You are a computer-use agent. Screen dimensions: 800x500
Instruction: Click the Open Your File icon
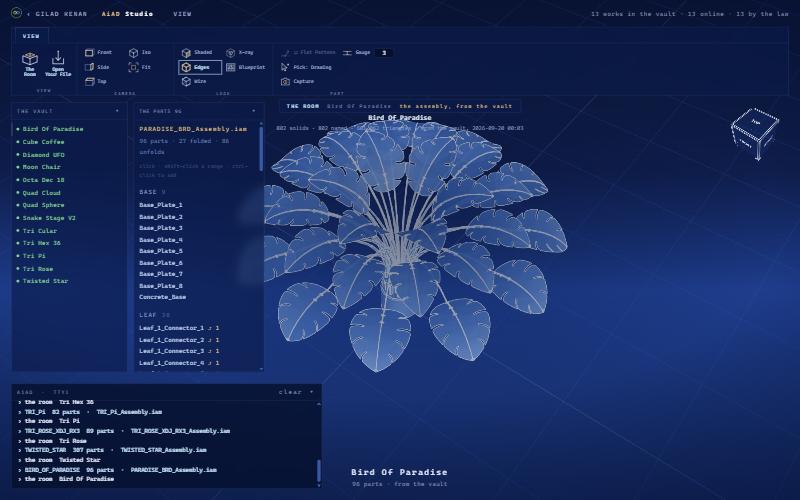click(x=58, y=58)
